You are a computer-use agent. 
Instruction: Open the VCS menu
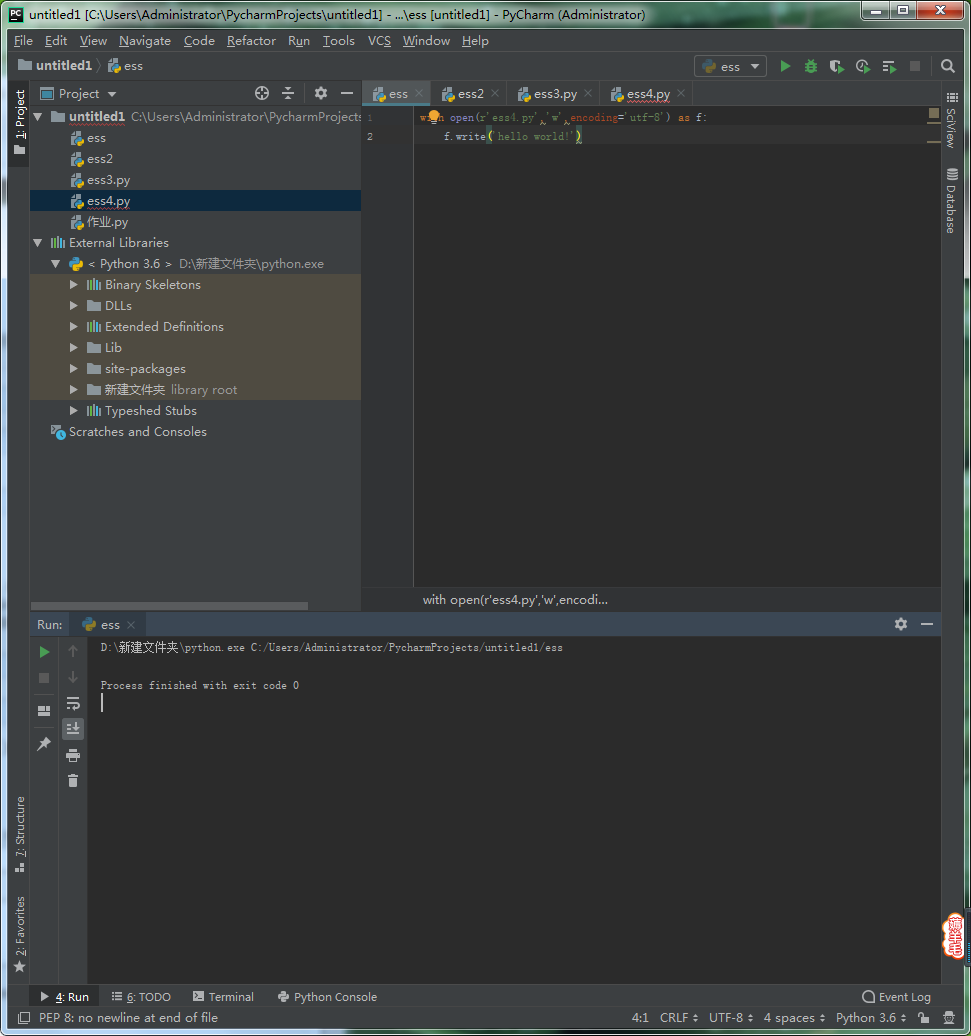pyautogui.click(x=379, y=41)
